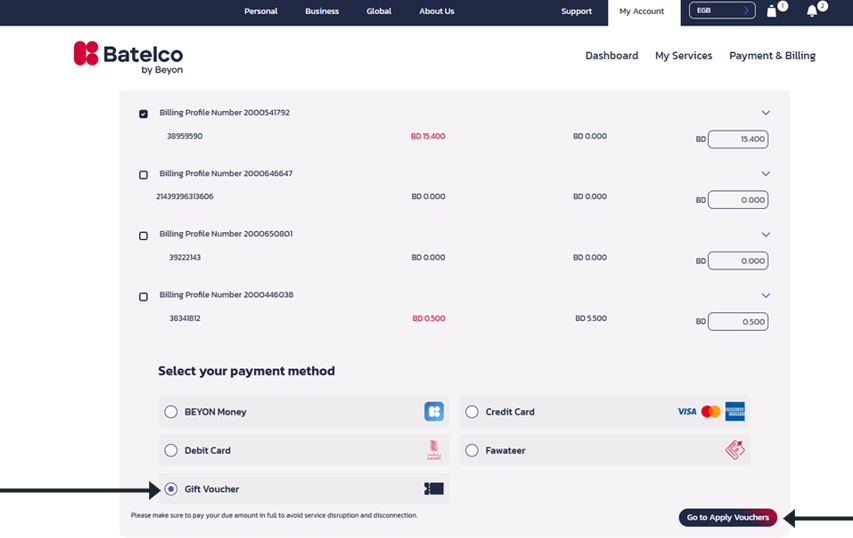Click account number 38959590
This screenshot has width=853, height=538.
(x=184, y=136)
